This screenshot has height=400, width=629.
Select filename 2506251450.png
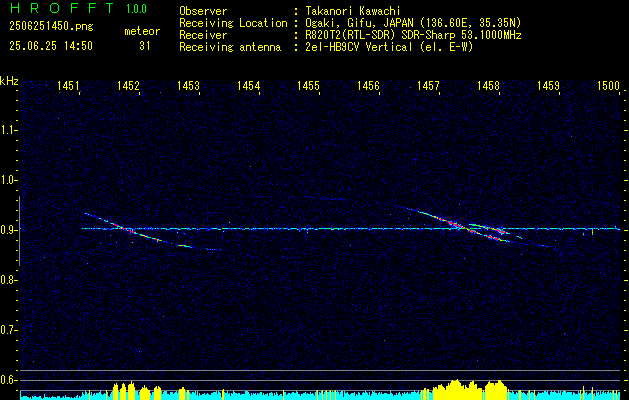point(51,27)
